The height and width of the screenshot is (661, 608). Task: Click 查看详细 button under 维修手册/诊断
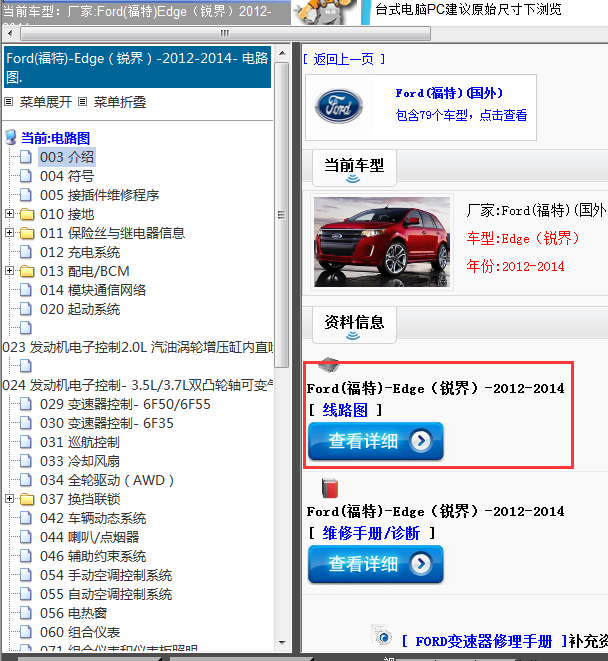pos(376,564)
